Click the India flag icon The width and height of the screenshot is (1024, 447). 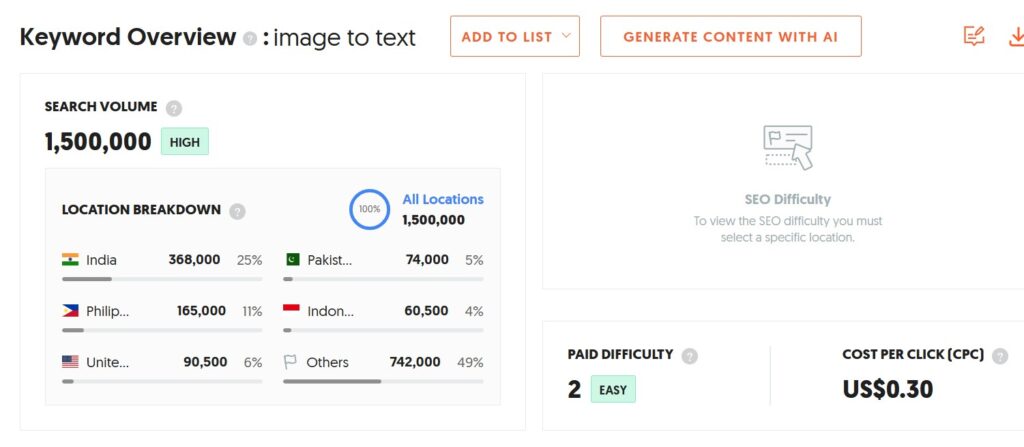pyautogui.click(x=71, y=260)
